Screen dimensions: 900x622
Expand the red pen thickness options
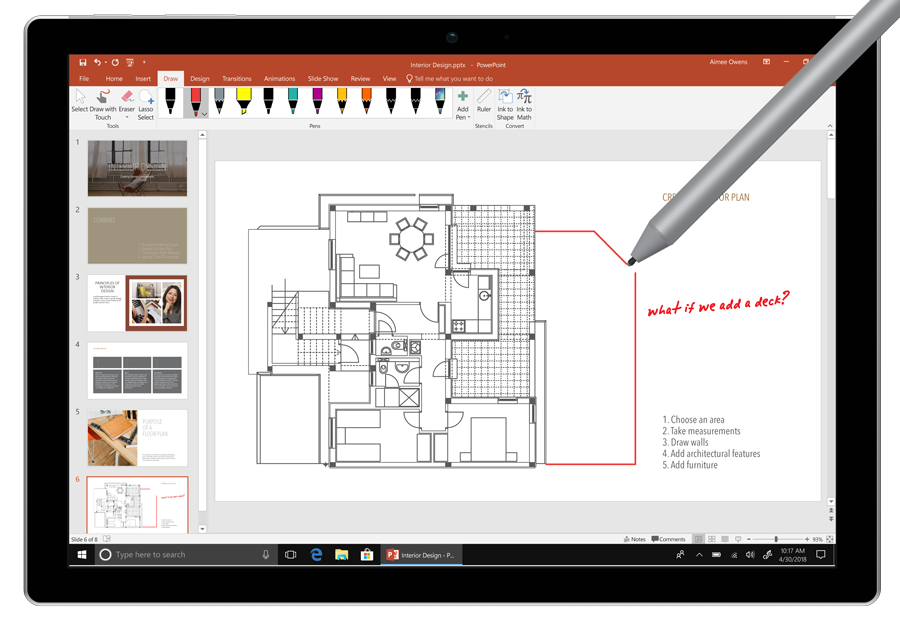point(203,113)
